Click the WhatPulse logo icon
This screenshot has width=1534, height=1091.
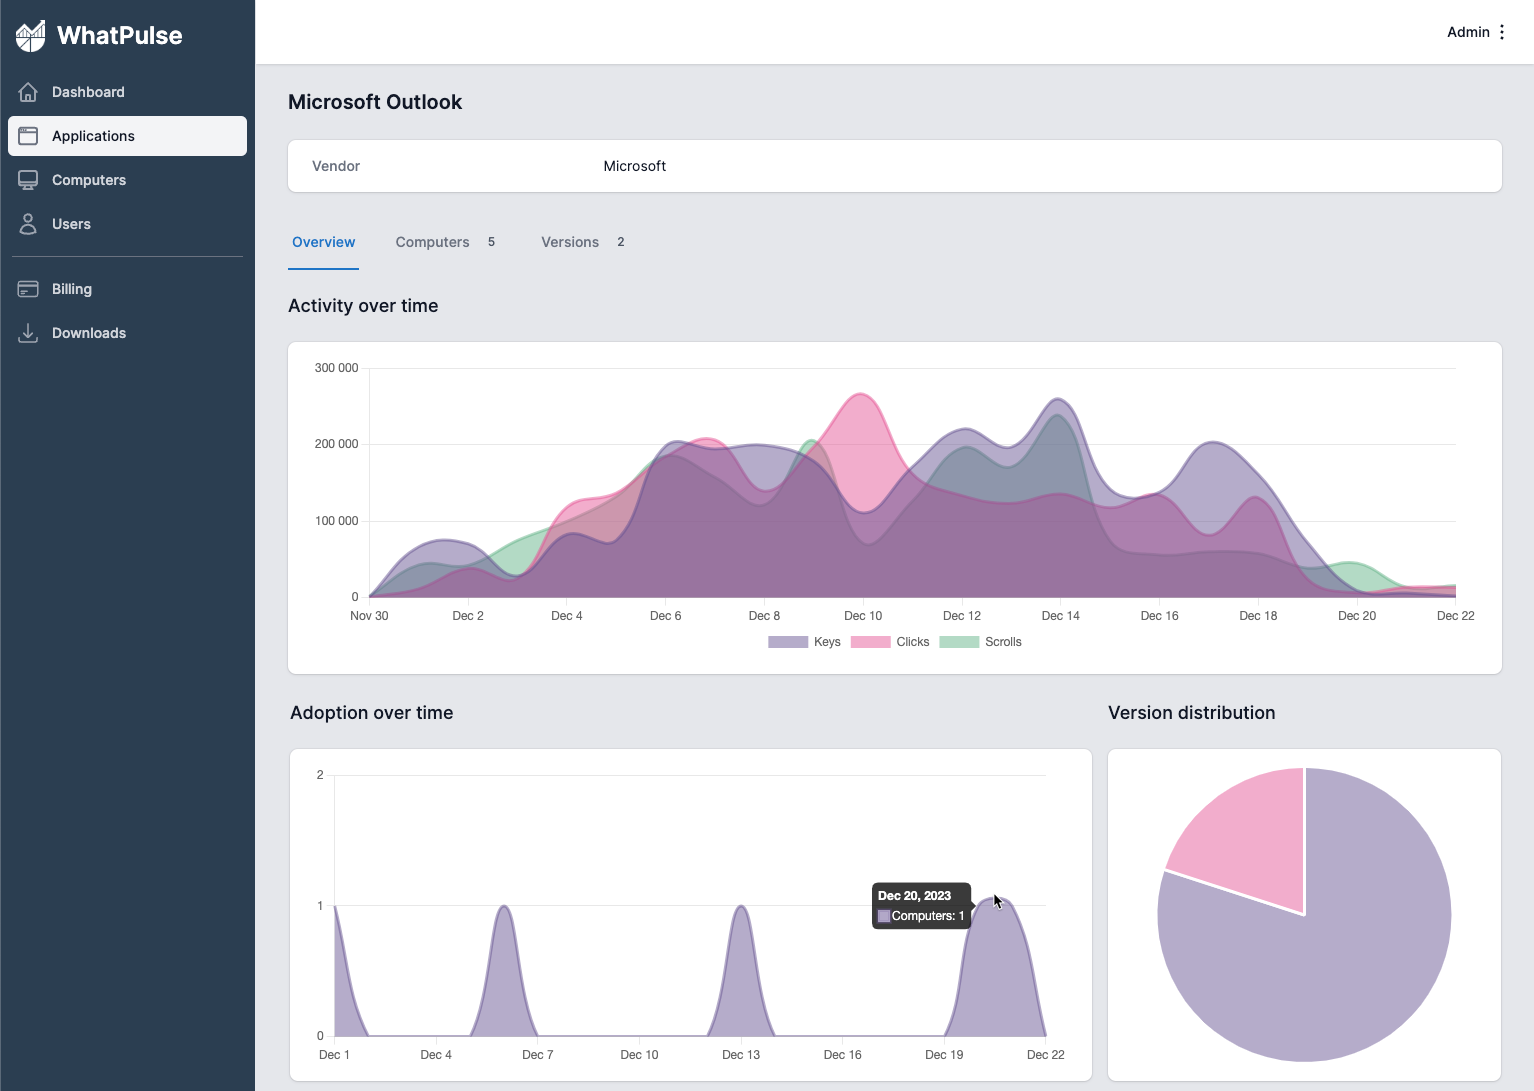click(30, 36)
